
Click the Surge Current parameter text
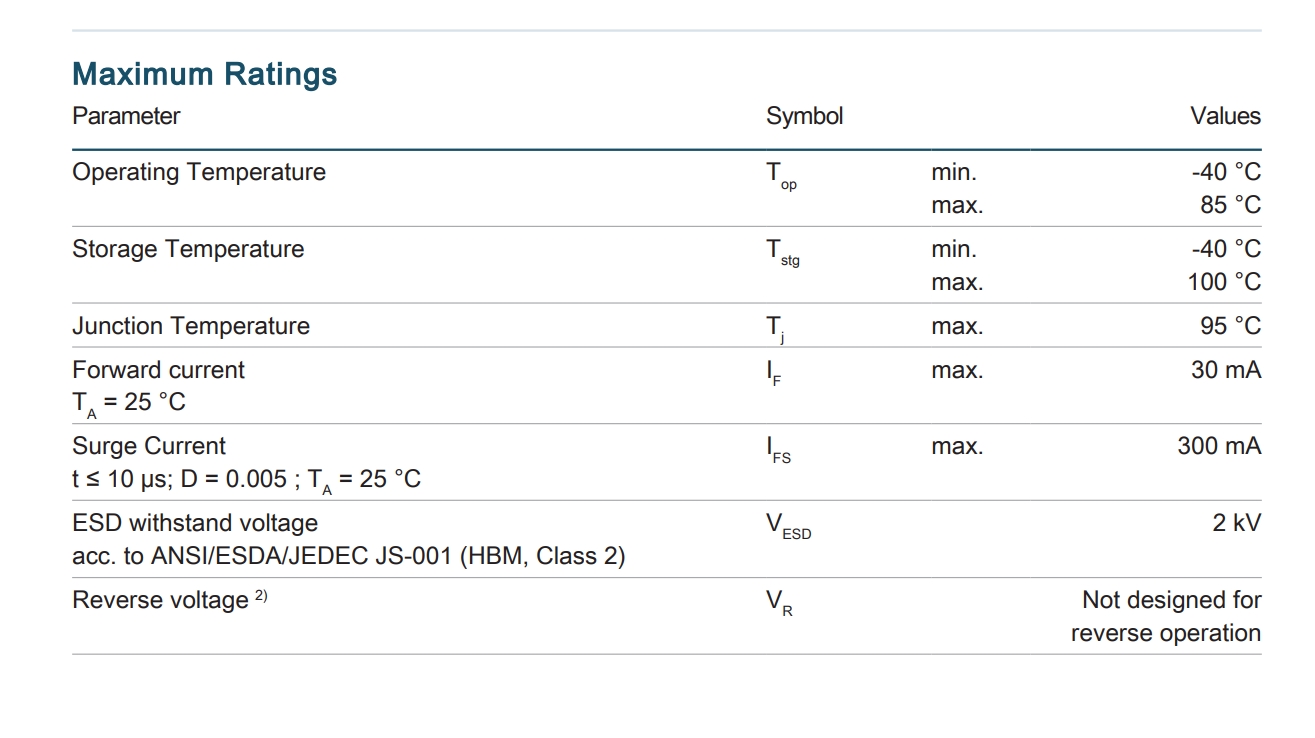coord(149,446)
